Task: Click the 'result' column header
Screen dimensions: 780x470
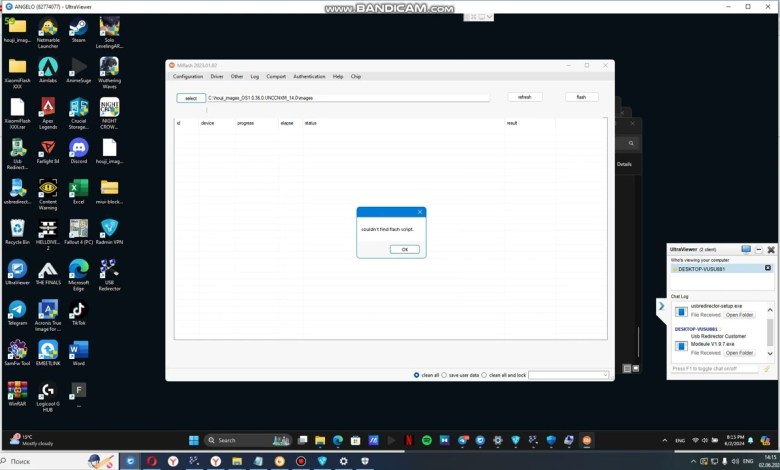Action: pyautogui.click(x=512, y=123)
